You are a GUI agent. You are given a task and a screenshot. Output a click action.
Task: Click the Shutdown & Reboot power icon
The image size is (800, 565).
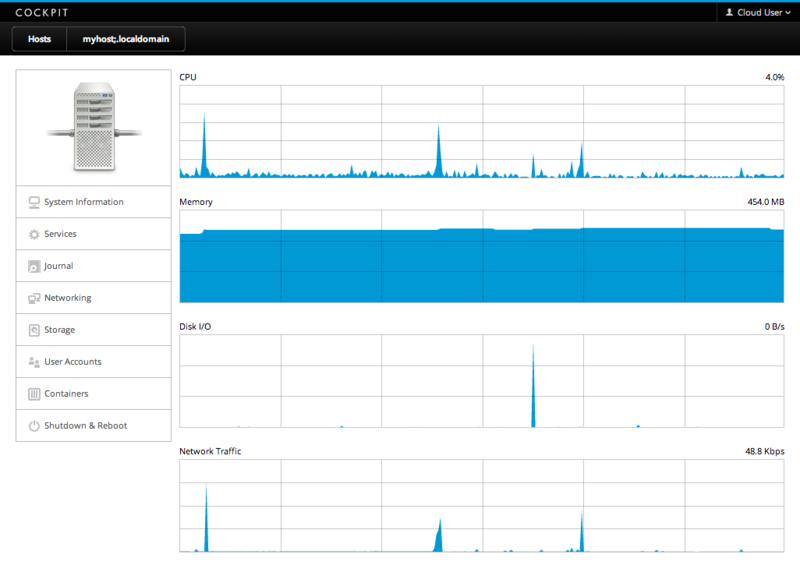coord(34,426)
